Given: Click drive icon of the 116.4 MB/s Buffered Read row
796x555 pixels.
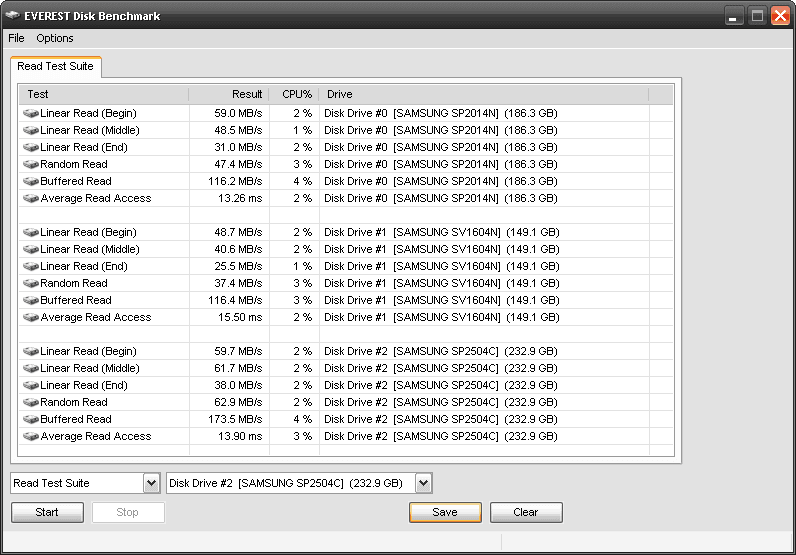Looking at the screenshot, I should tap(31, 300).
